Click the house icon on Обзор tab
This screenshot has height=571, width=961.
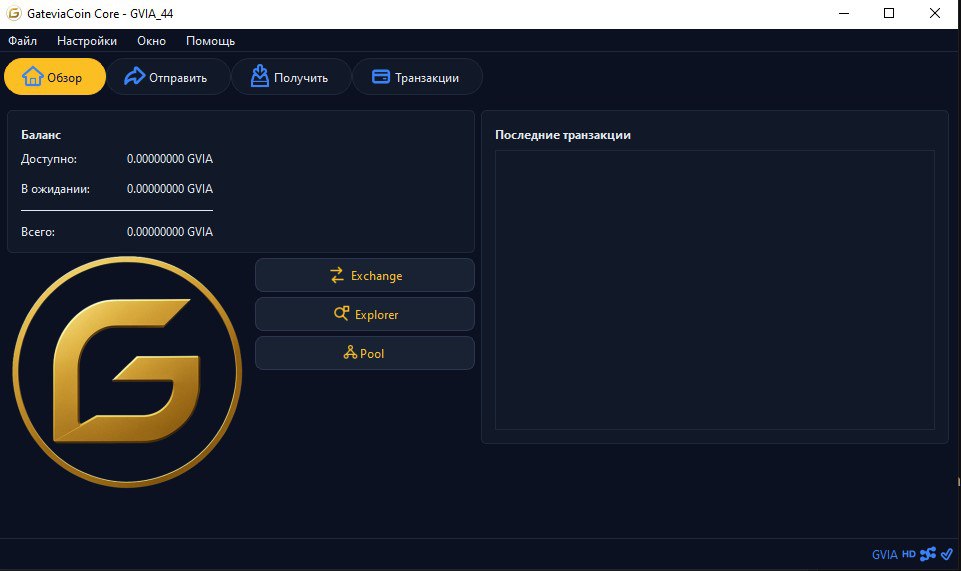(x=33, y=77)
